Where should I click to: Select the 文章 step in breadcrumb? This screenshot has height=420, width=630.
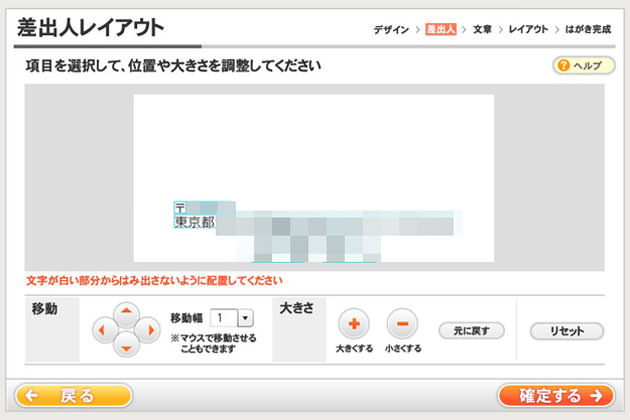click(482, 29)
